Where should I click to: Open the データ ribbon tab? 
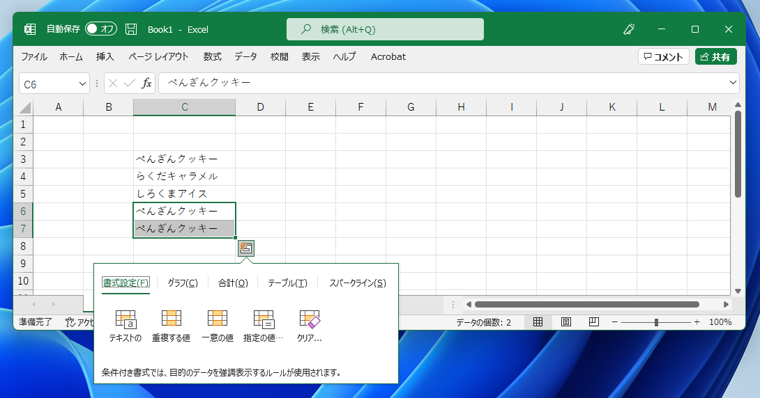click(x=246, y=57)
